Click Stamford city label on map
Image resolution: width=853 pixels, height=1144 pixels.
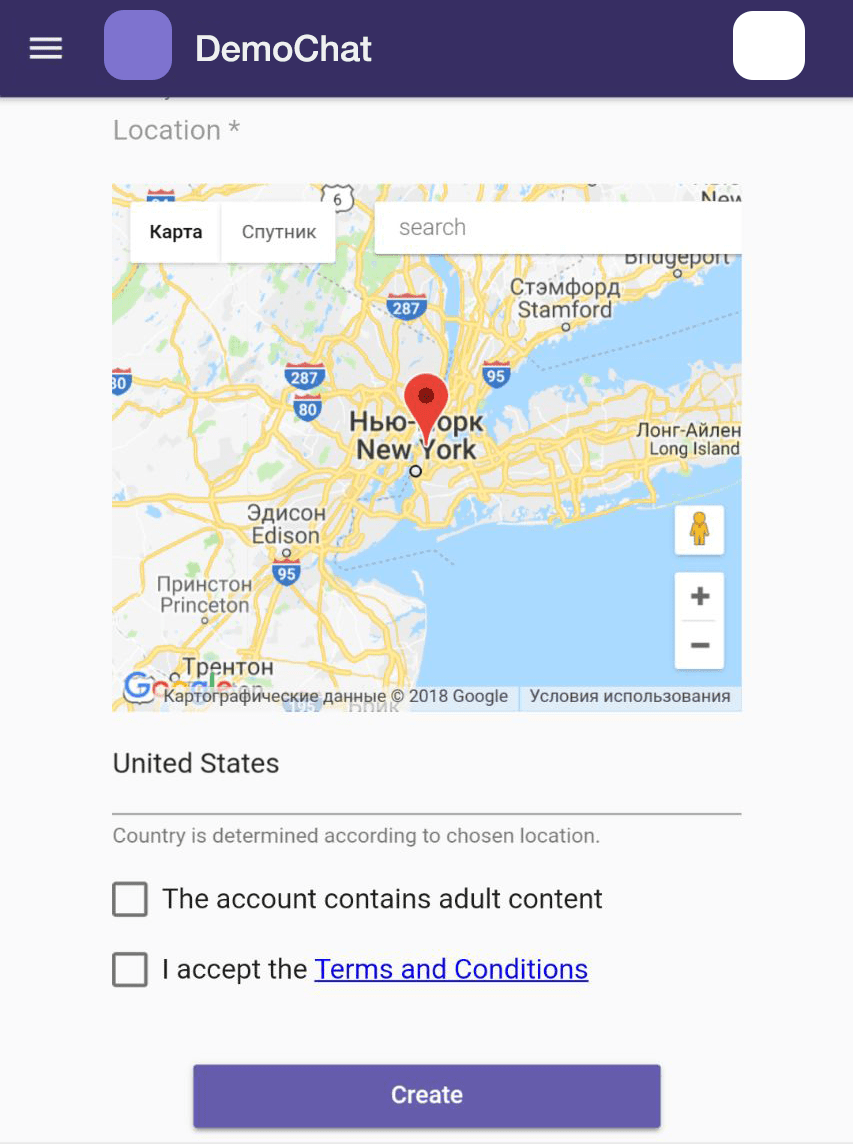pyautogui.click(x=565, y=310)
